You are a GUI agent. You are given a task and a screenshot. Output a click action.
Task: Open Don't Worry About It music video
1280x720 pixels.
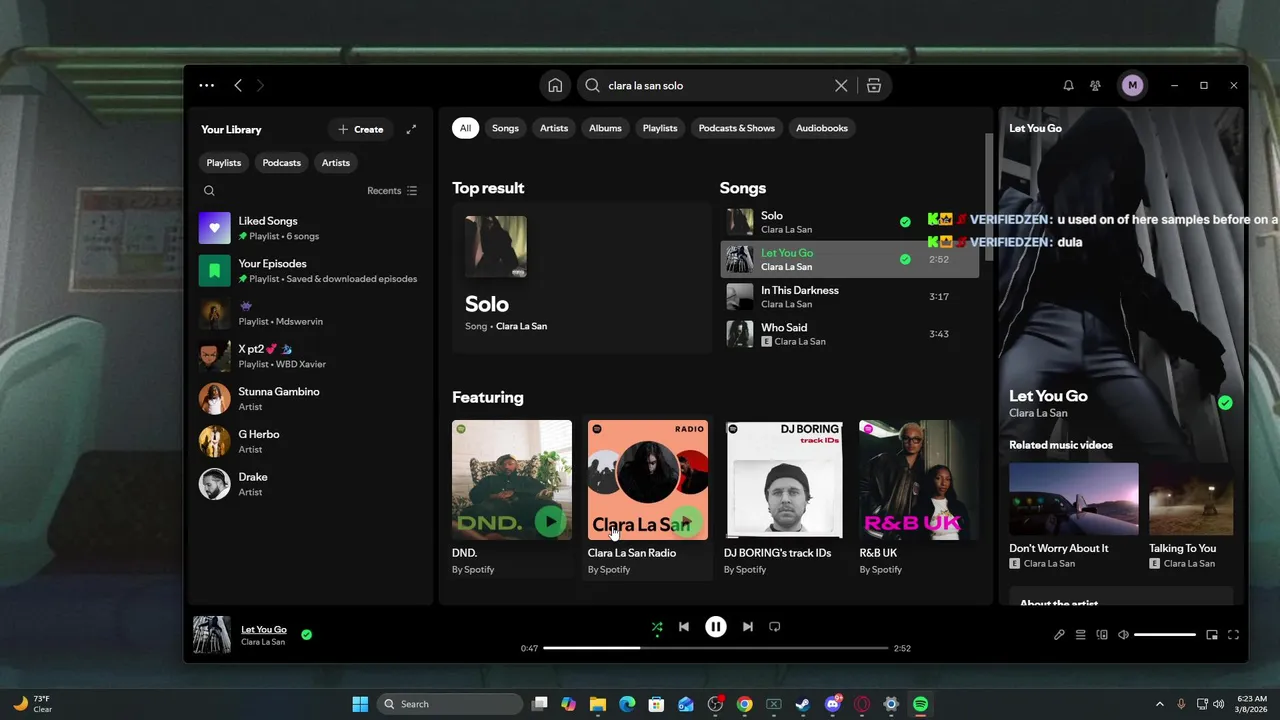[x=1074, y=516]
